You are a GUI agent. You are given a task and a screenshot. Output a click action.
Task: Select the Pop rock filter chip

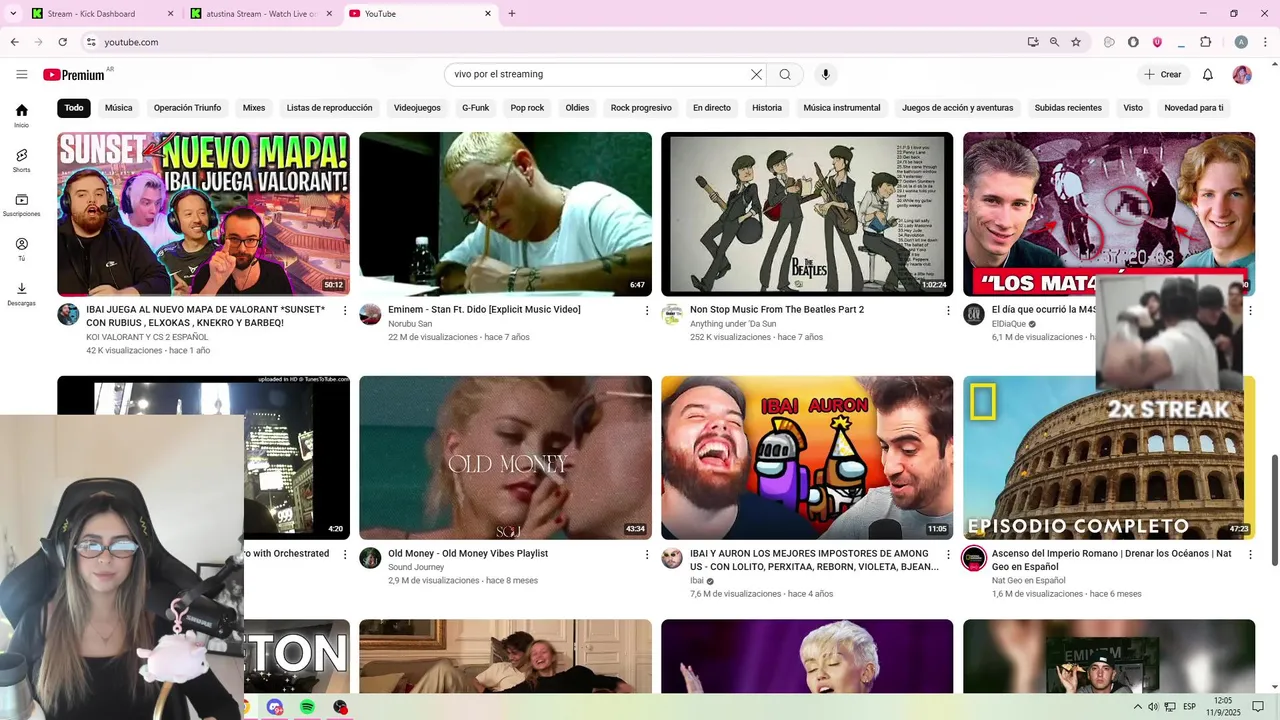[x=527, y=108]
